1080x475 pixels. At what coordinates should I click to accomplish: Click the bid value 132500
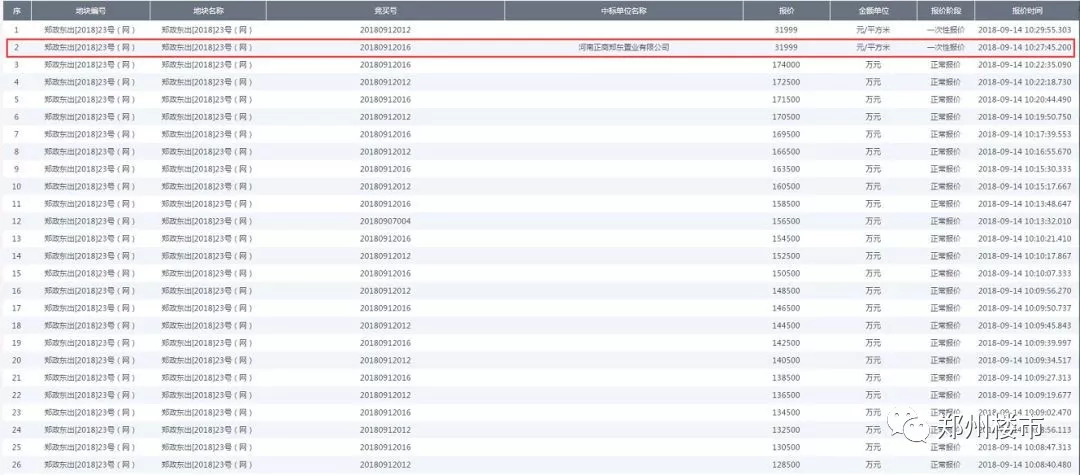(x=786, y=430)
